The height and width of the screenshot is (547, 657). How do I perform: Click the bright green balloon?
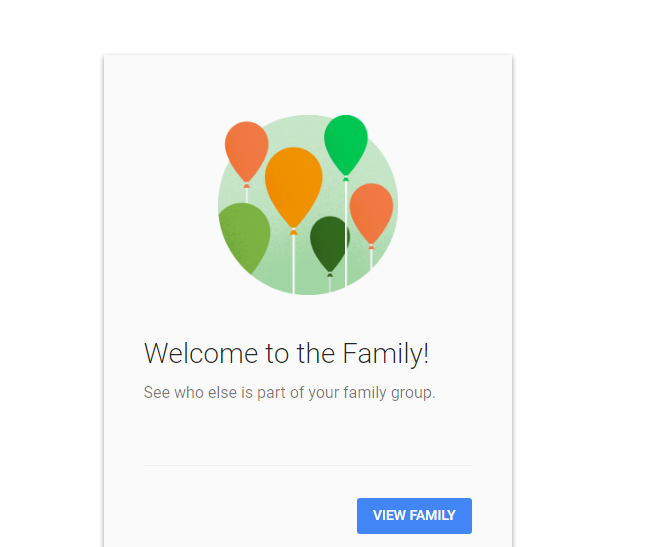(x=345, y=143)
